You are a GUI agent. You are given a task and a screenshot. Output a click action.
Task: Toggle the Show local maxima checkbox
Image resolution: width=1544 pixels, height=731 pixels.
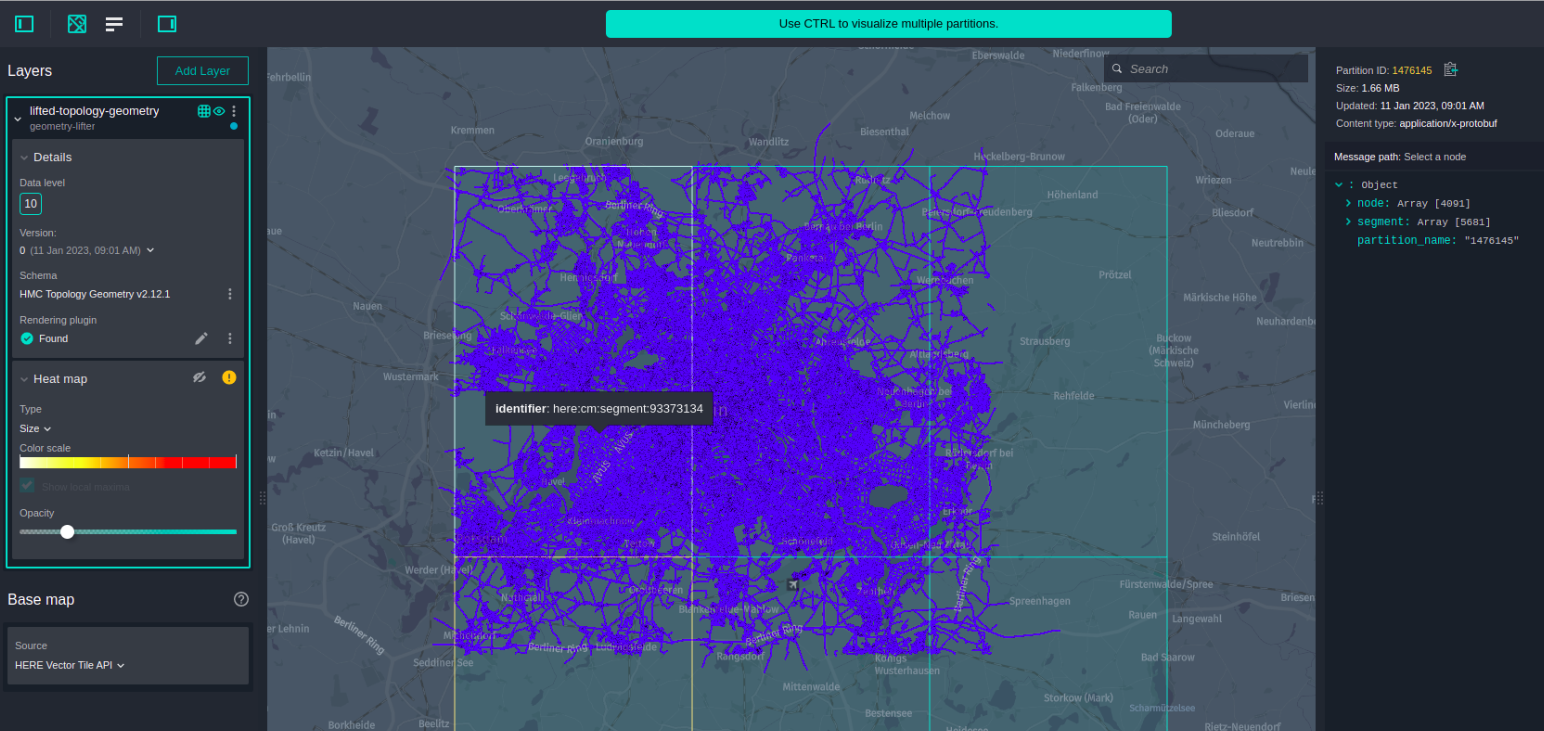click(27, 486)
